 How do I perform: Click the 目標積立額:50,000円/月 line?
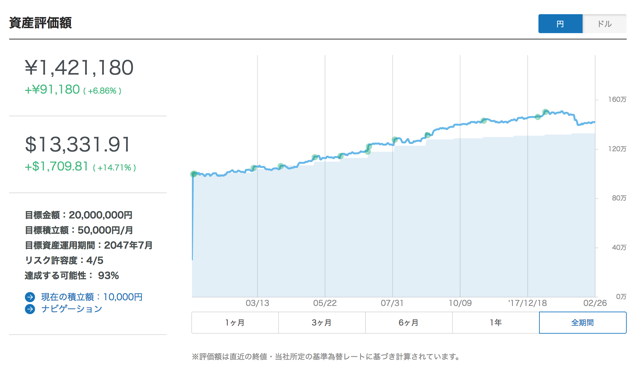coord(79,230)
